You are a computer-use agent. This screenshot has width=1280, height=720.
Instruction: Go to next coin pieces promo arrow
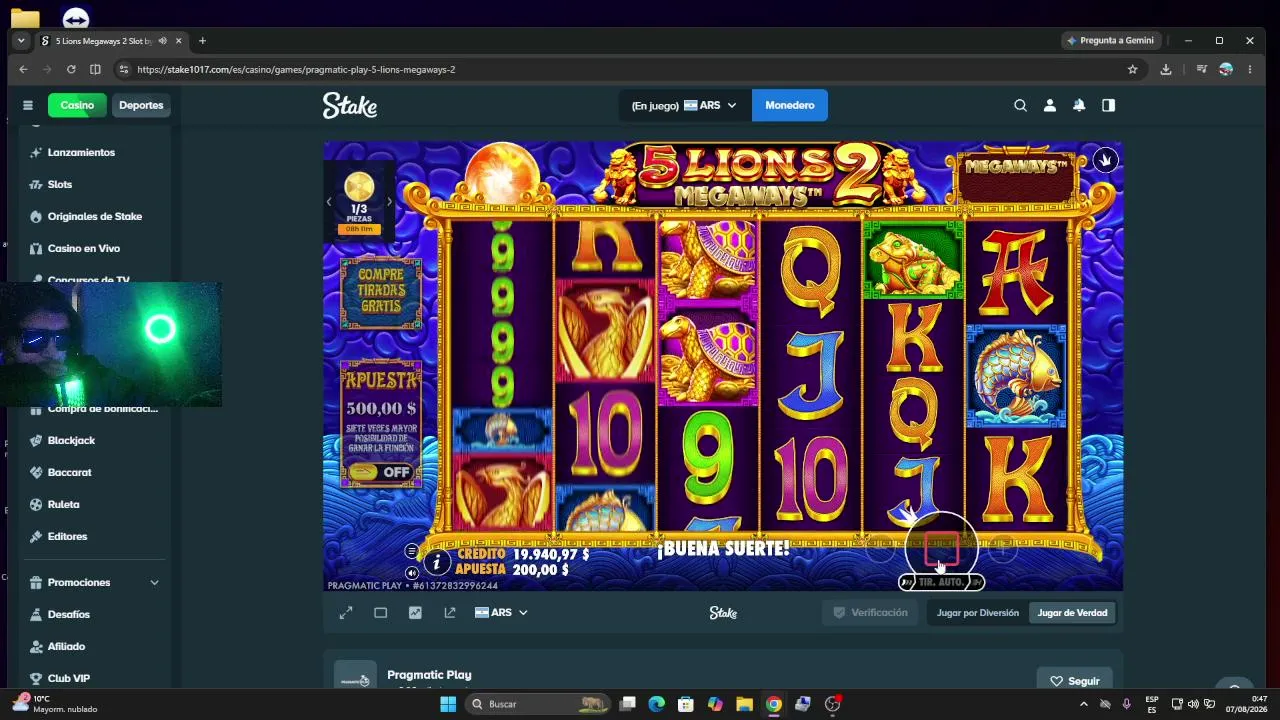389,202
